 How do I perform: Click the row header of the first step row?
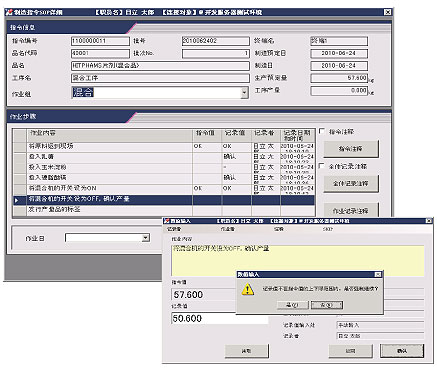coord(20,147)
